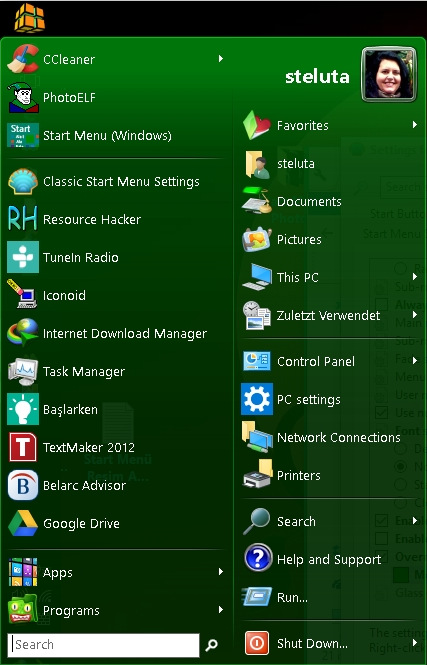Click the Favorites heart folder icon
Image resolution: width=427 pixels, height=665 pixels.
click(257, 125)
